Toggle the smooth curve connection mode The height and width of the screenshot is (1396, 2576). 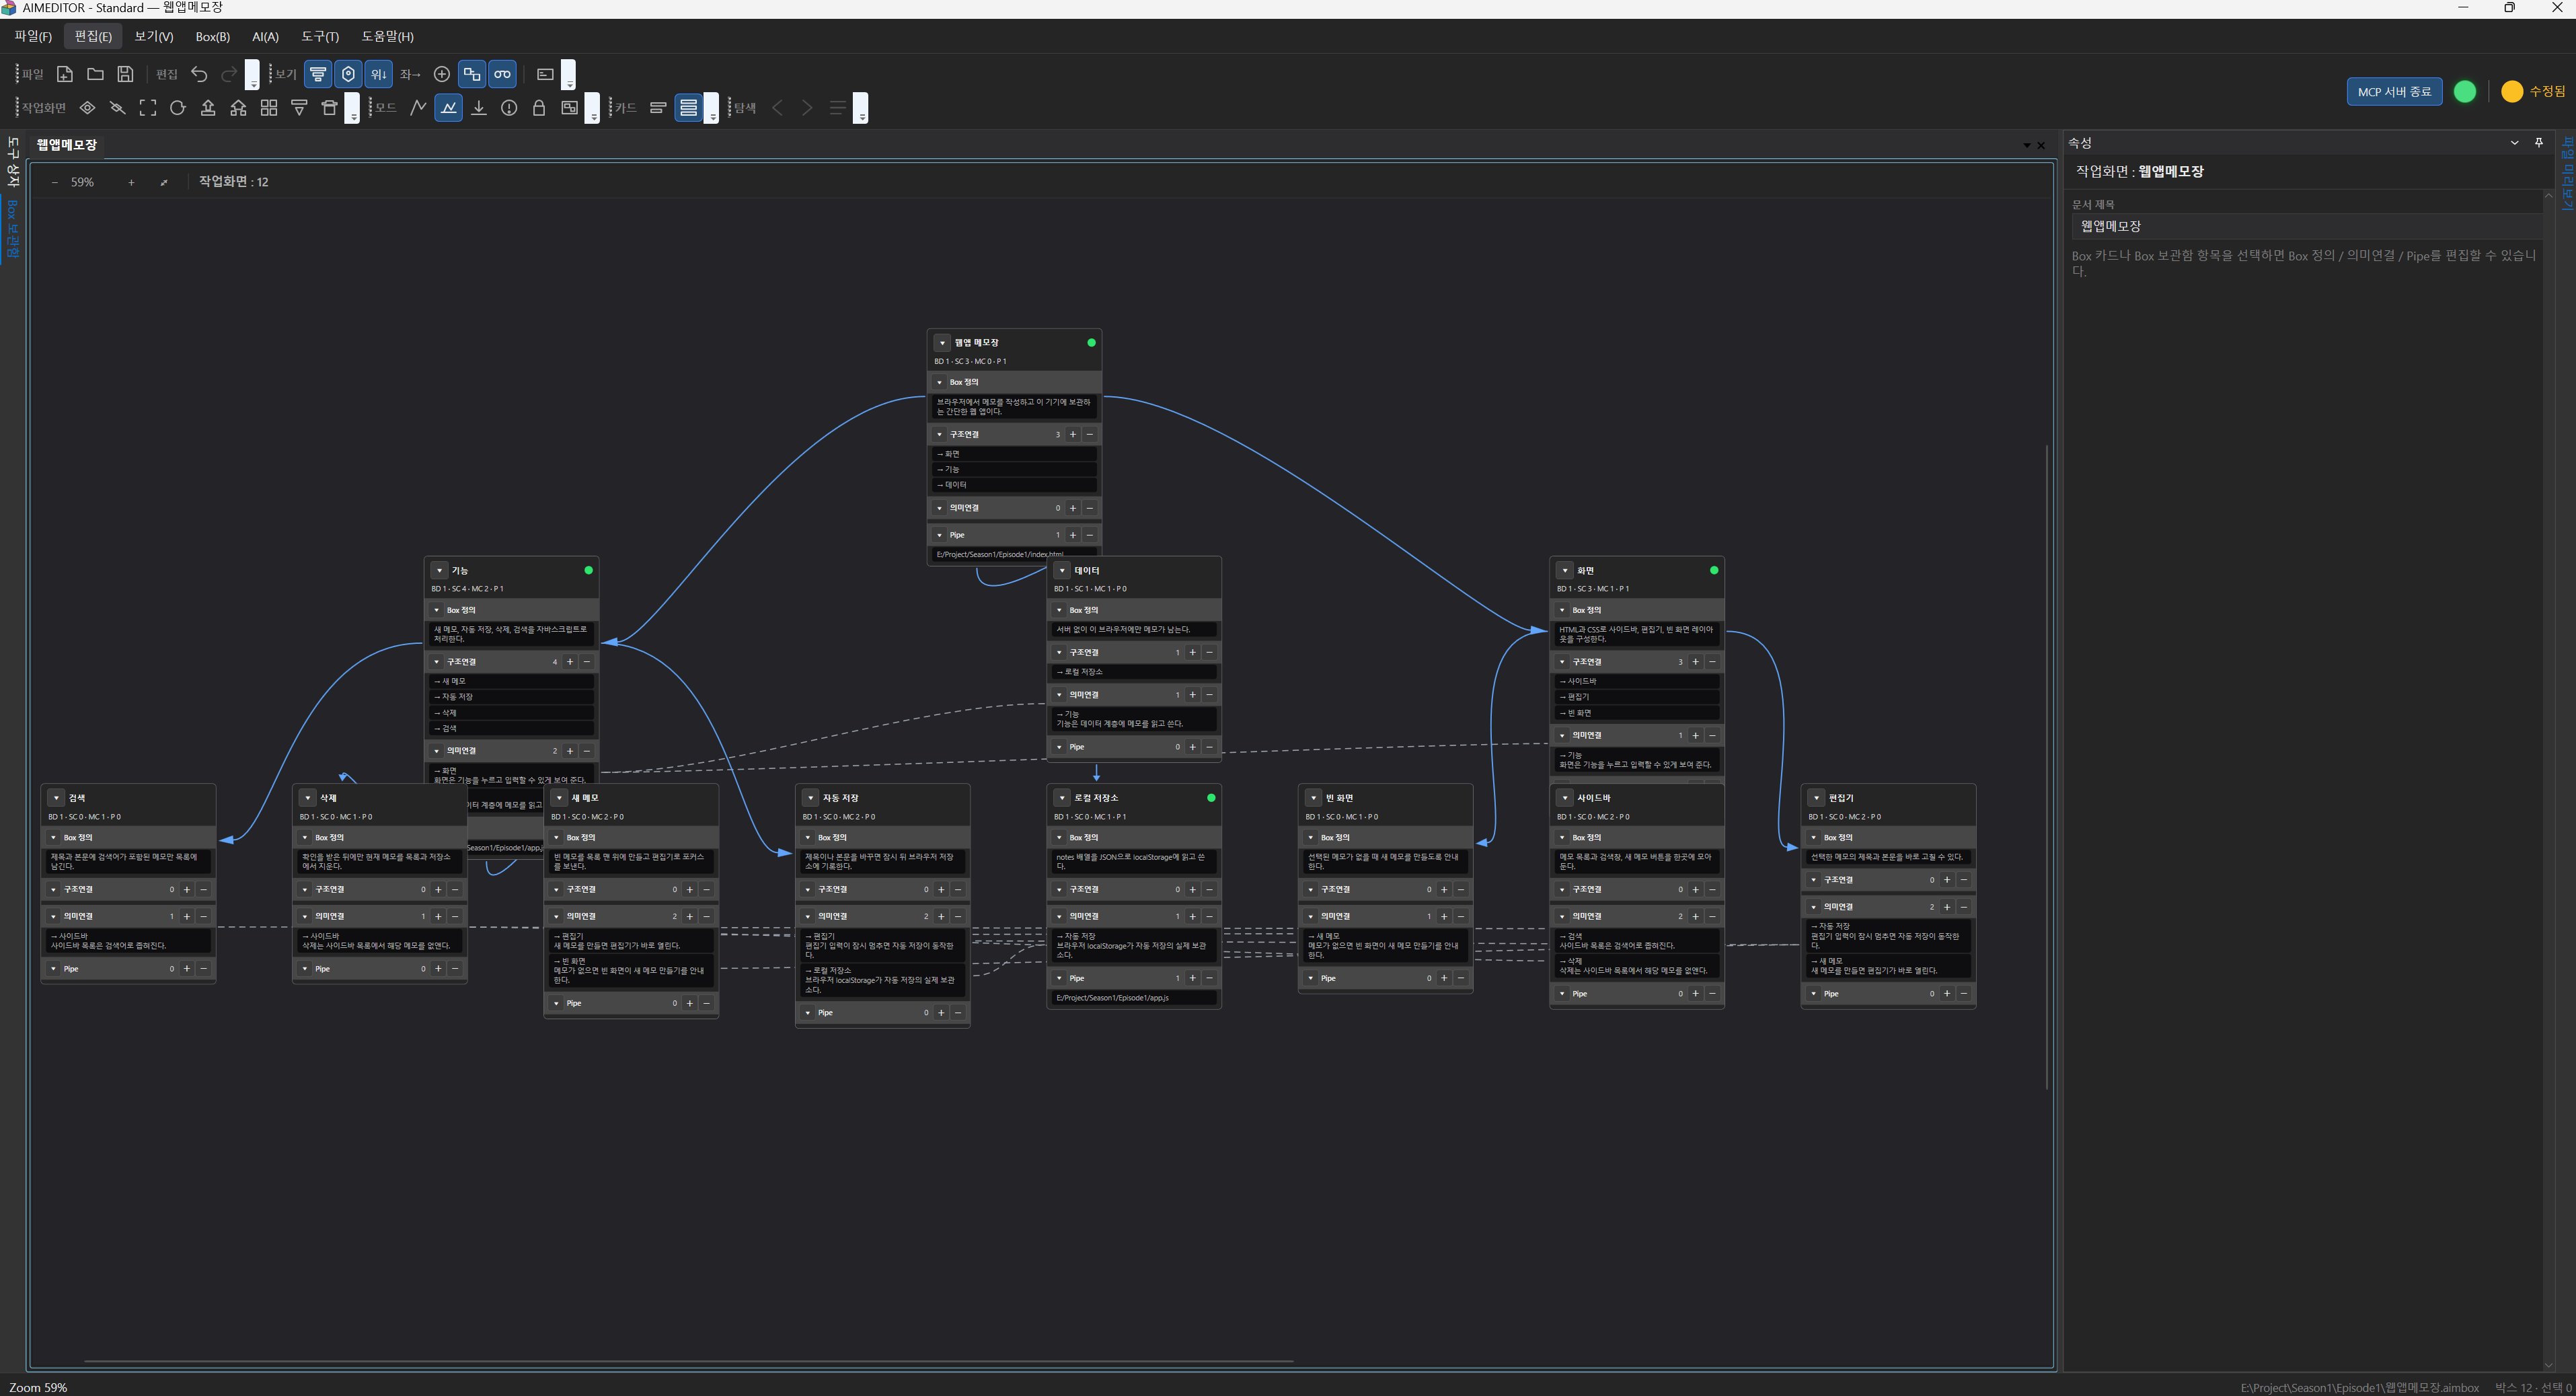coord(449,108)
